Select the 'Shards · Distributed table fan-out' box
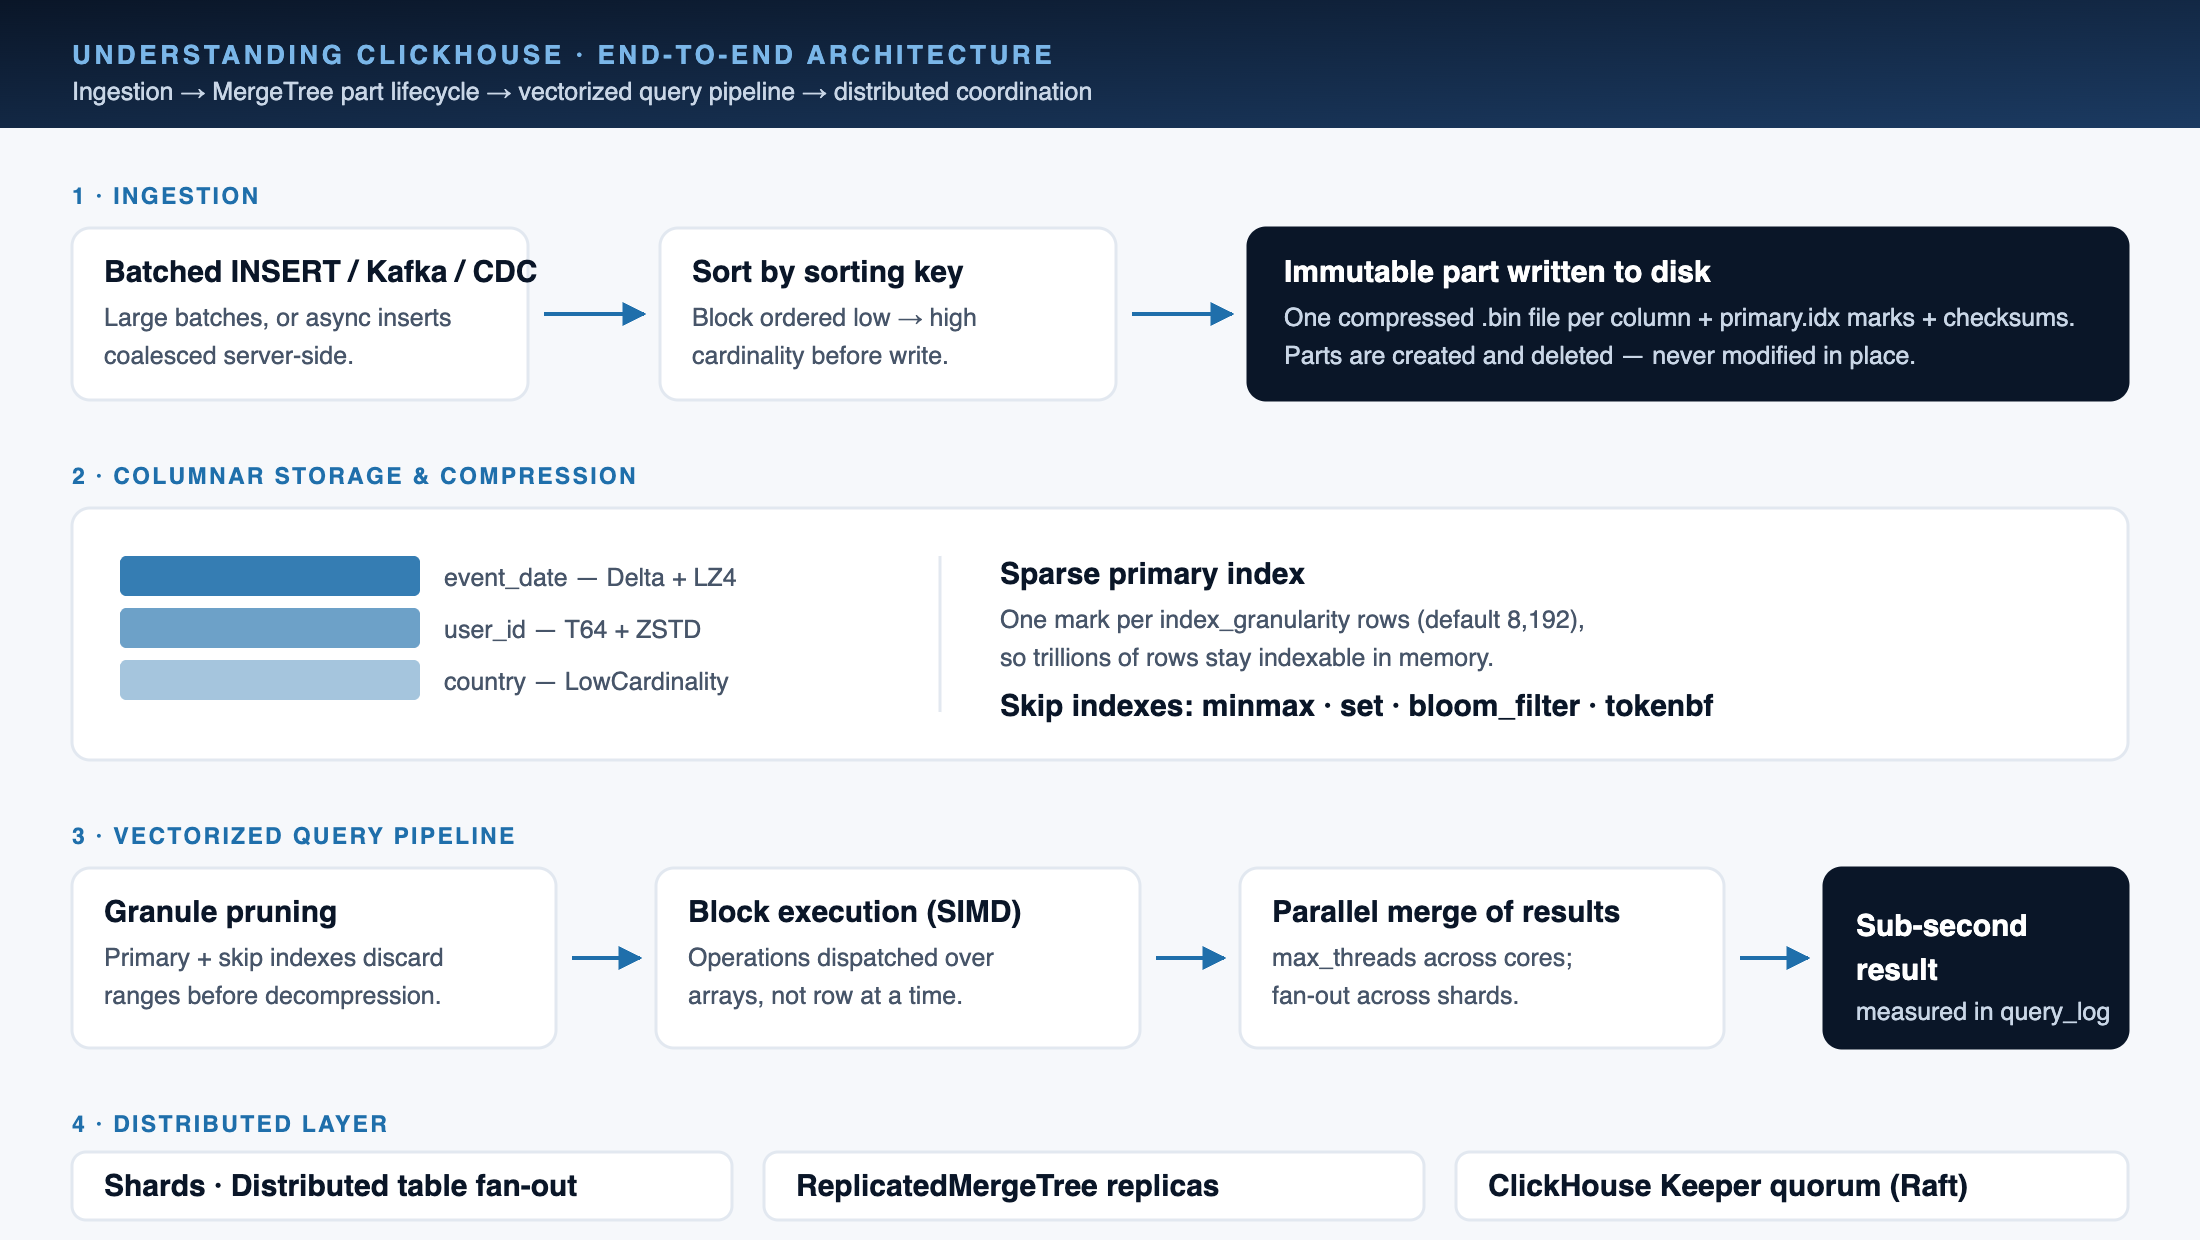 coord(402,1186)
